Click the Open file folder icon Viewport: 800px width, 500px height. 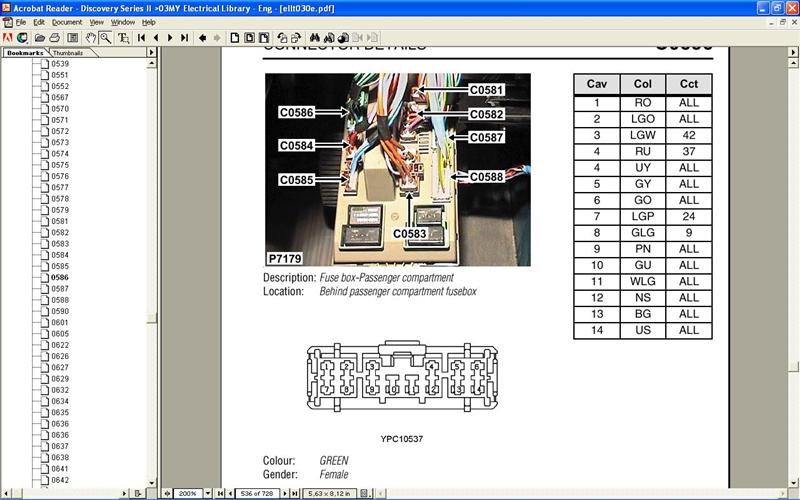[x=40, y=38]
